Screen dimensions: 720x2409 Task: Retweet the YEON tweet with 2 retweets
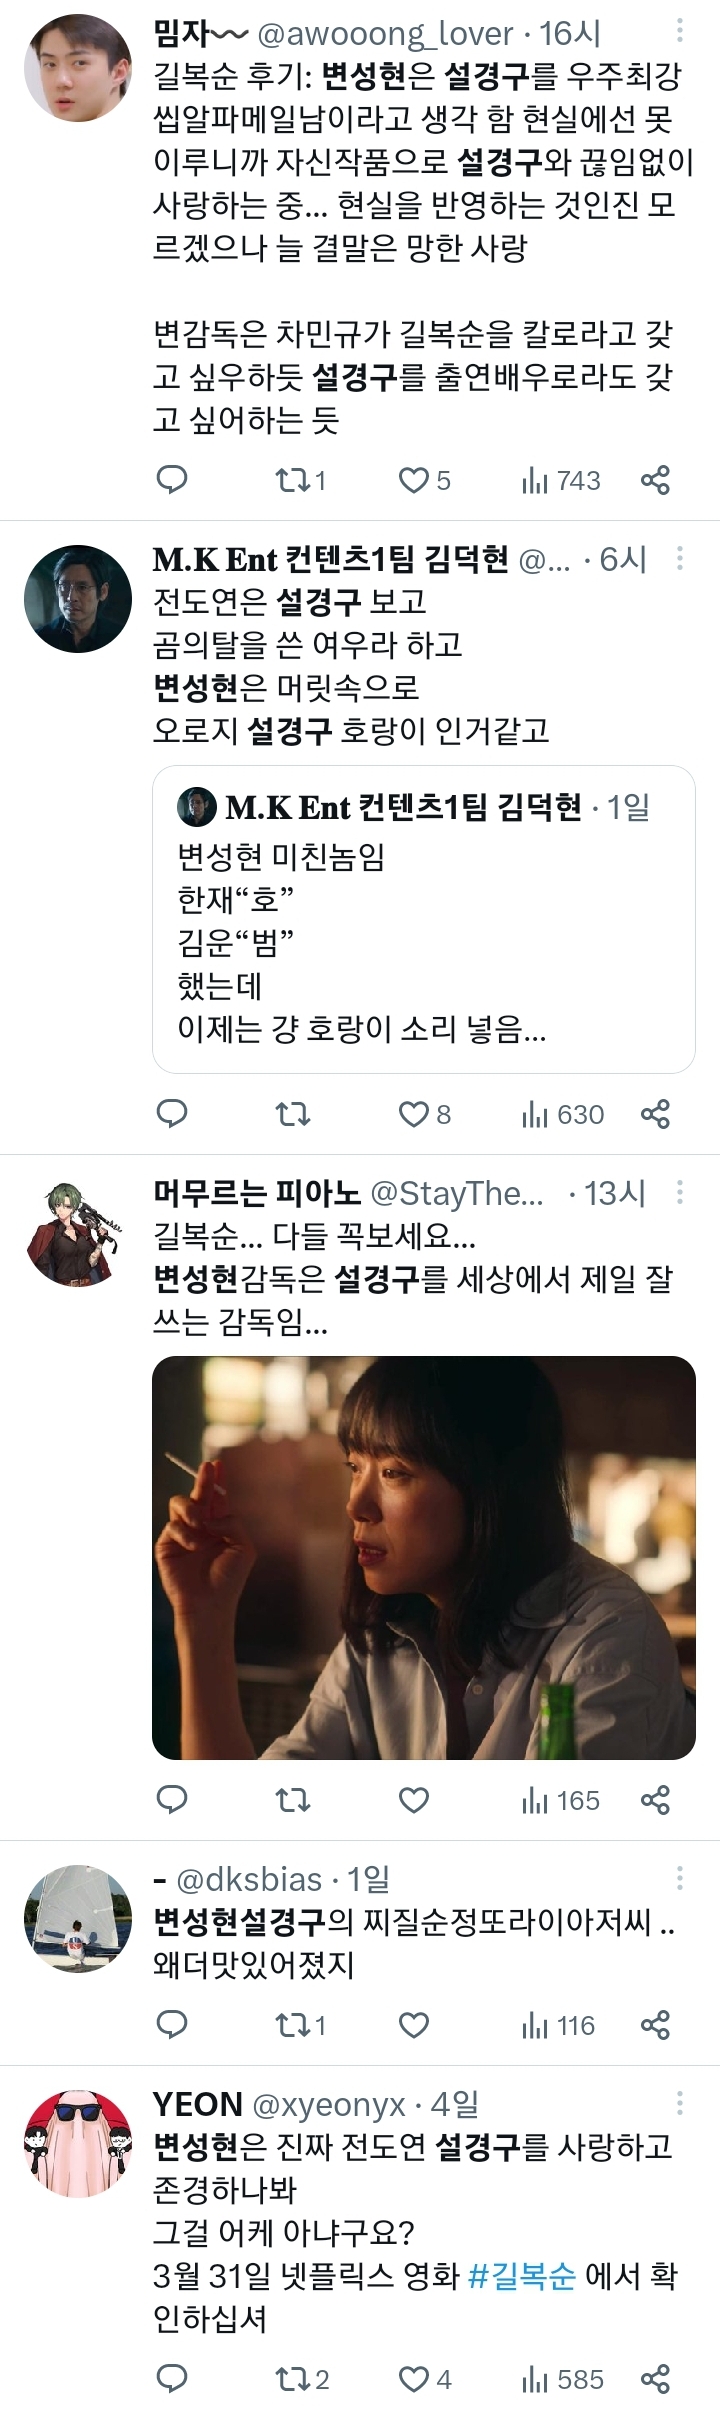(x=301, y=2379)
